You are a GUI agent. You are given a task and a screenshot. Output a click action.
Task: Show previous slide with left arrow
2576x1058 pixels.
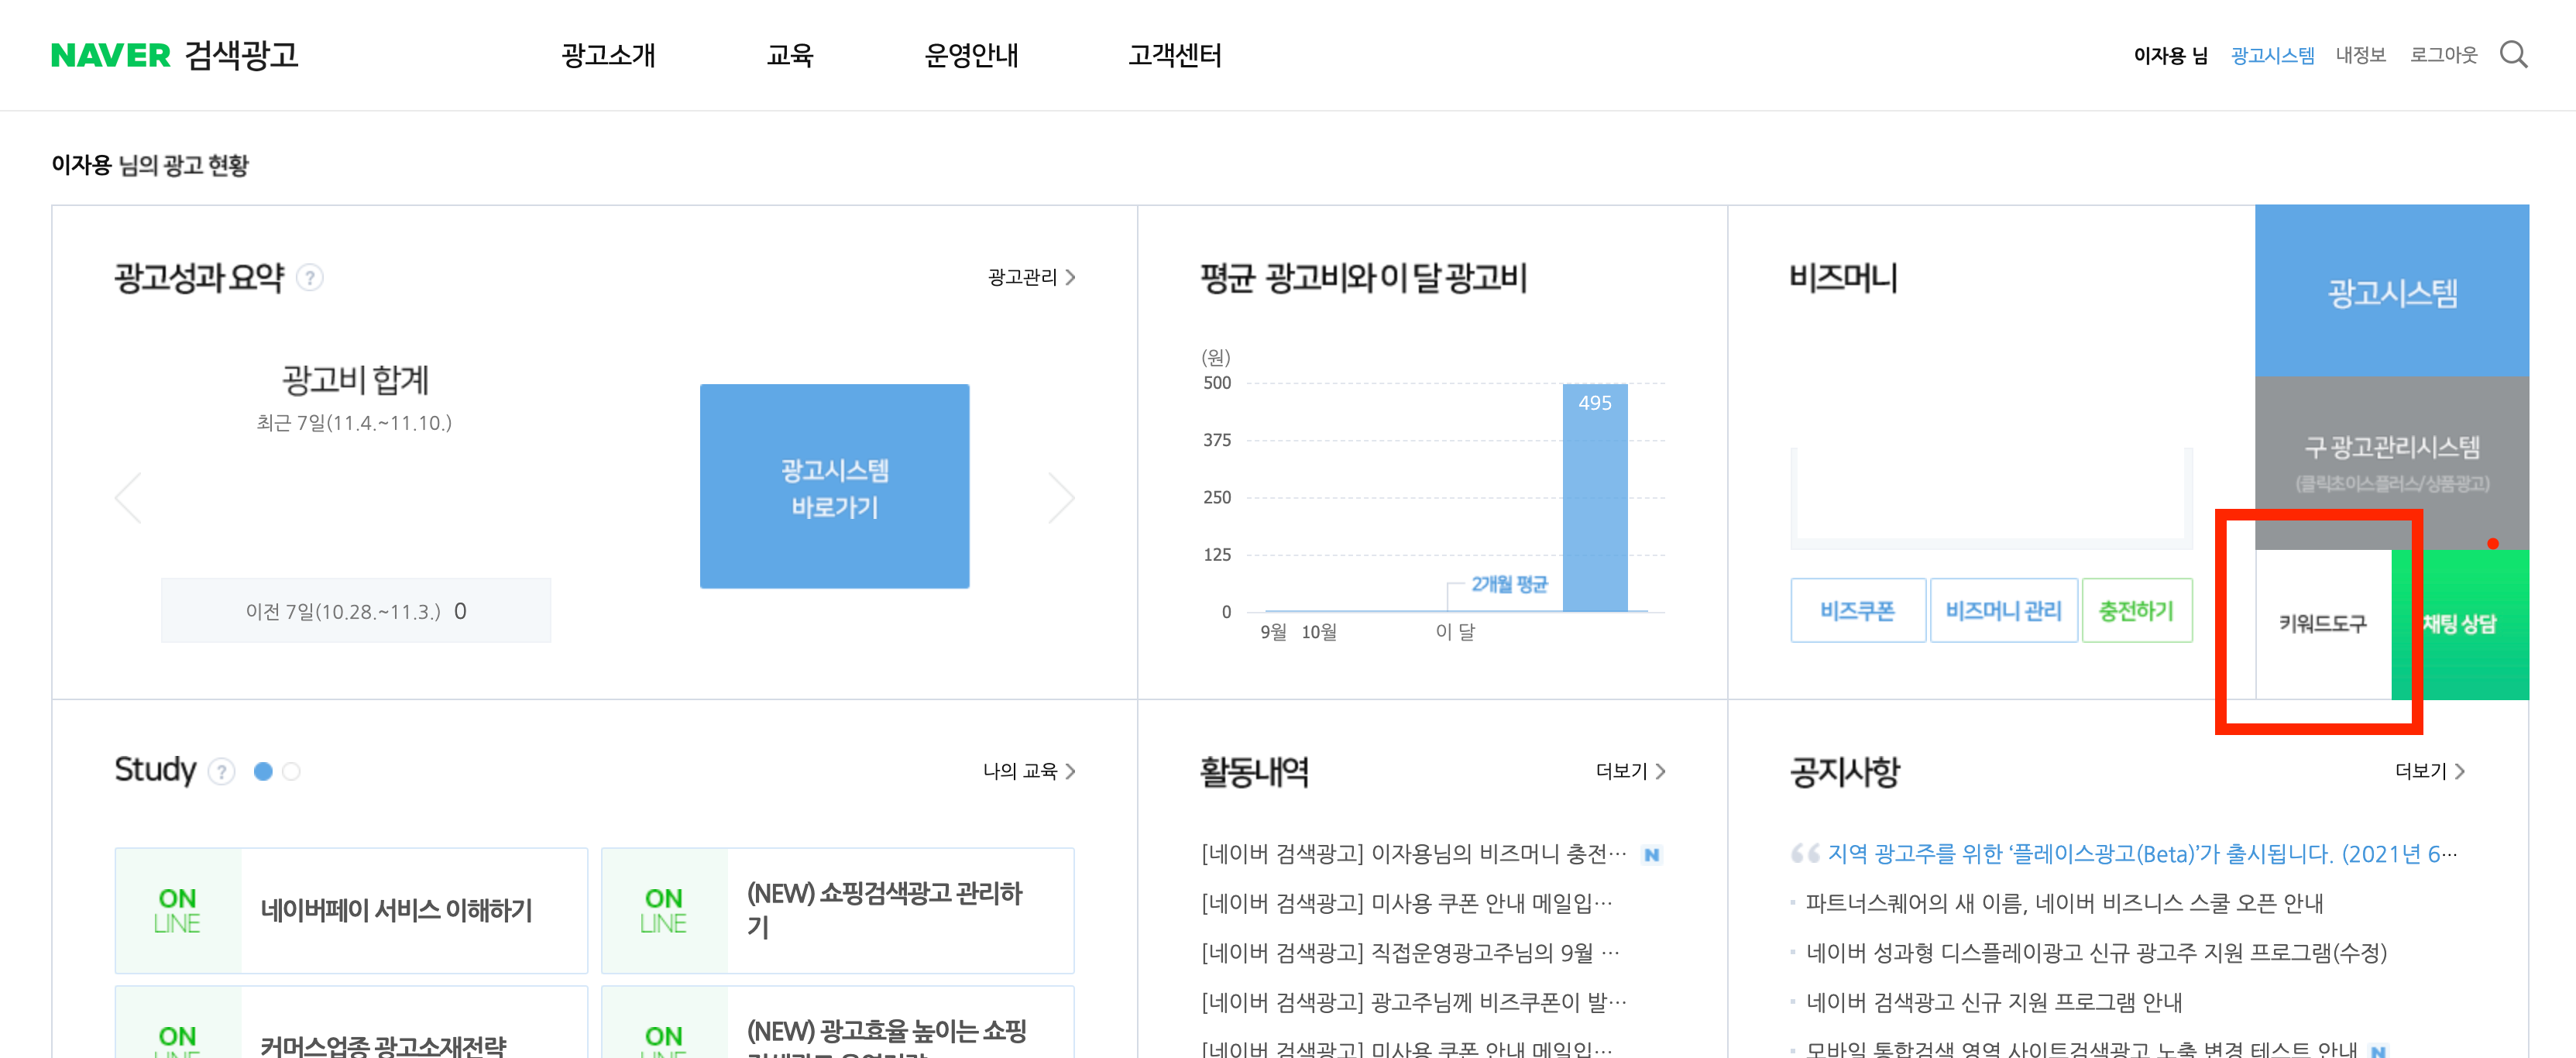(x=129, y=497)
